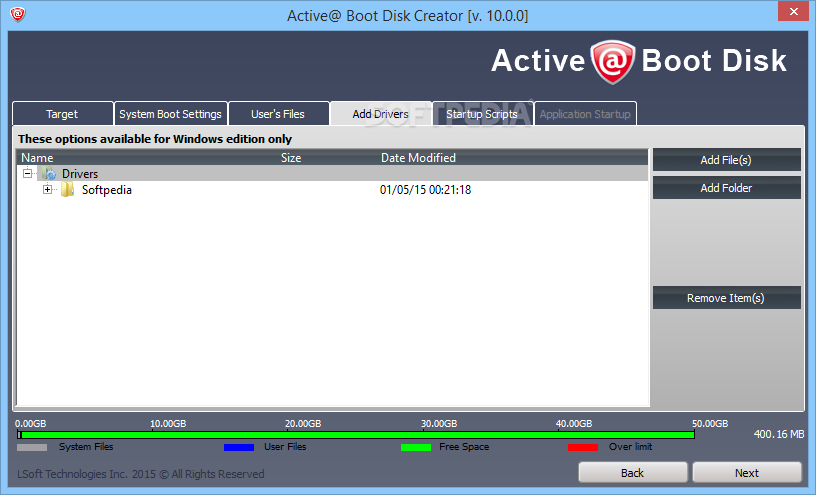Screen dimensions: 816x495
Task: Click the 50.00GB scale label
Action: click(x=710, y=423)
